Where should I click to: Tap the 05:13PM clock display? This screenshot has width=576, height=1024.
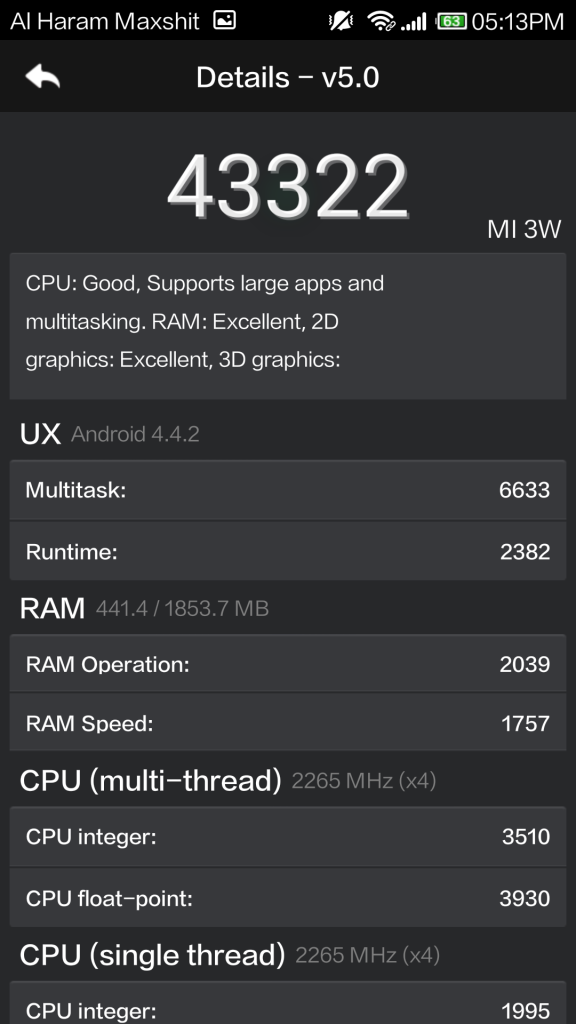pyautogui.click(x=517, y=19)
